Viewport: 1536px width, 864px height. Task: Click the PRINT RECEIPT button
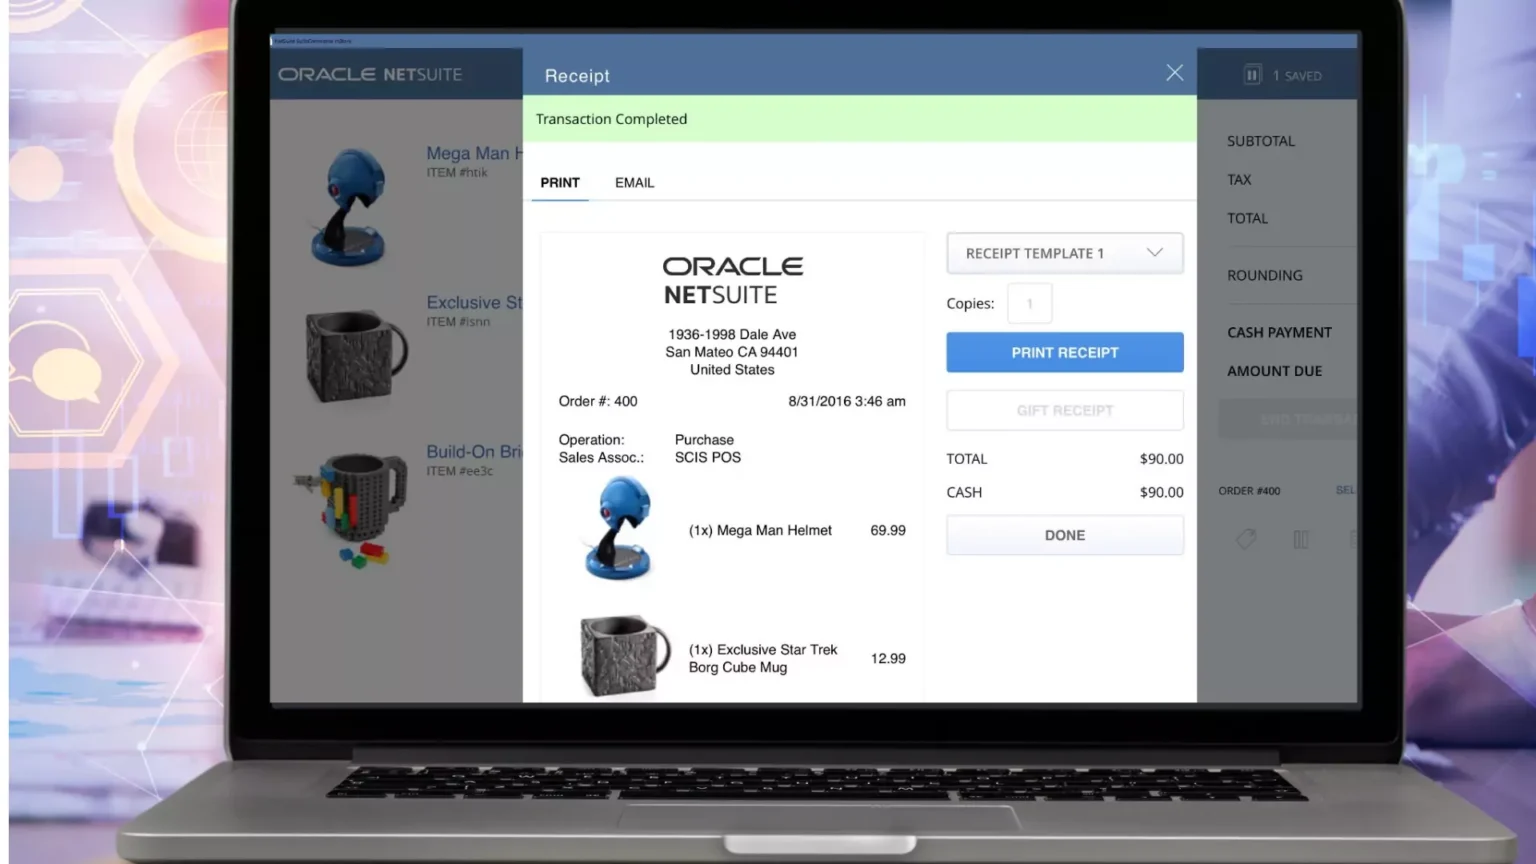[x=1065, y=352]
